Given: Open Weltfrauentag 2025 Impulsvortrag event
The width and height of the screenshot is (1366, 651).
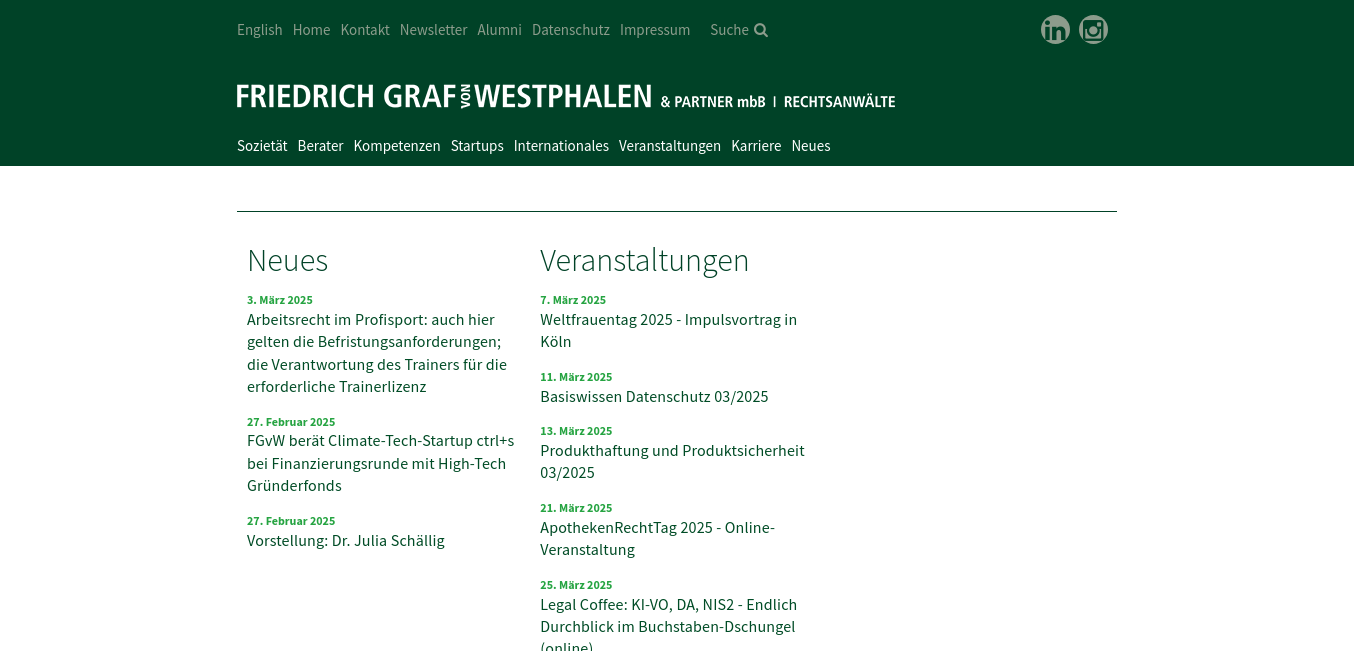Looking at the screenshot, I should (x=669, y=331).
